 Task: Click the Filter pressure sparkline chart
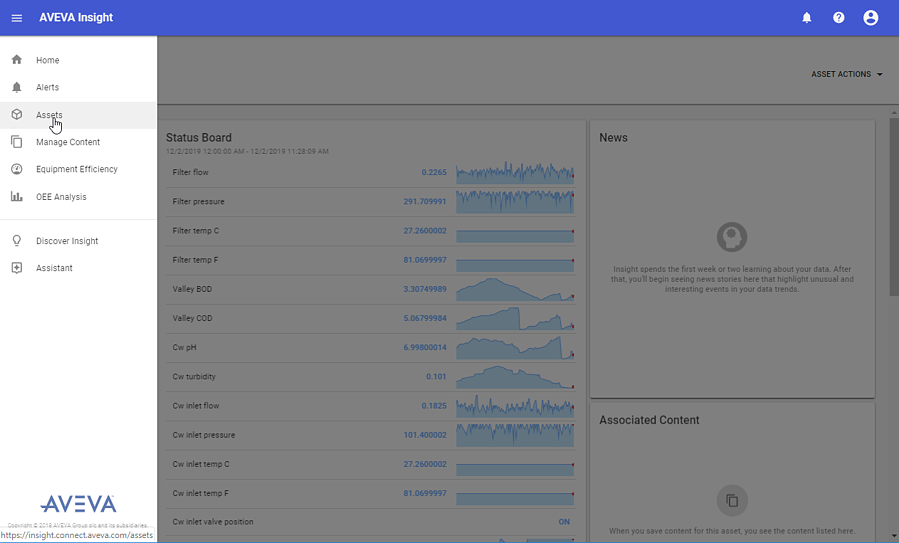514,202
